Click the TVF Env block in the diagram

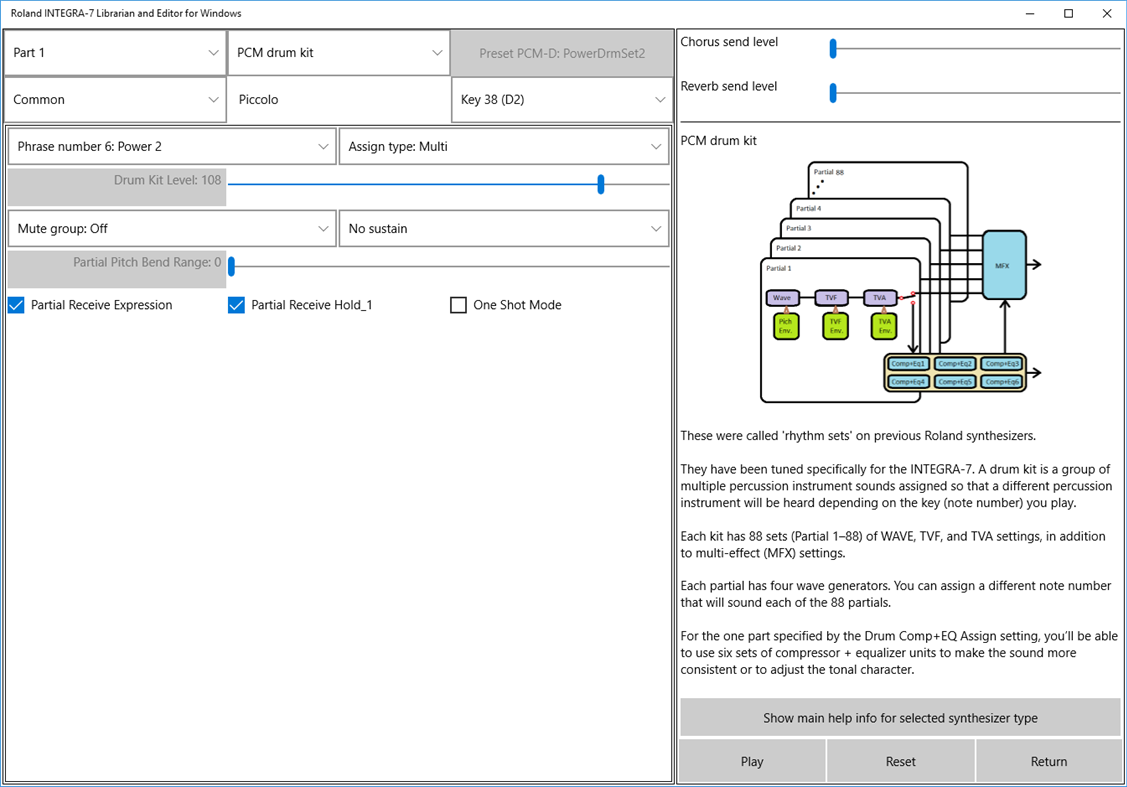point(835,325)
